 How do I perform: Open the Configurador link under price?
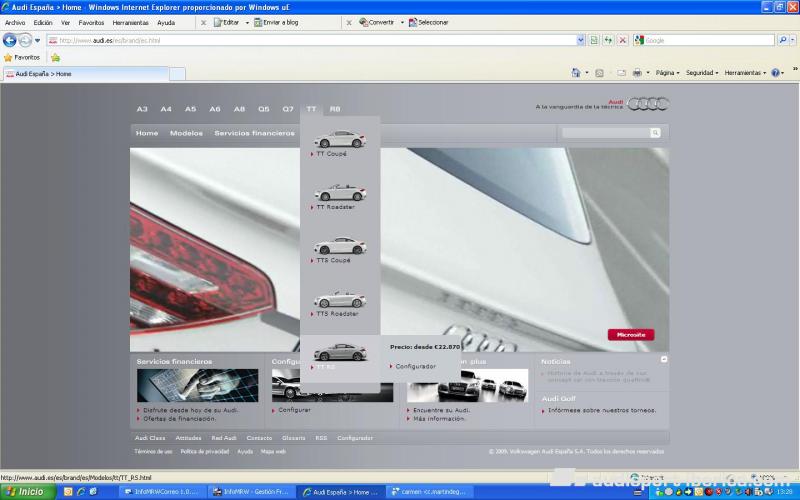(x=416, y=366)
